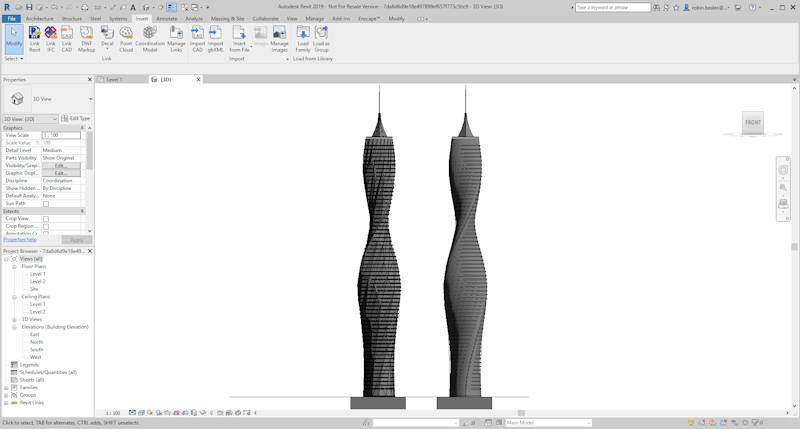
Task: Open the Properties help link
Action: 20,240
